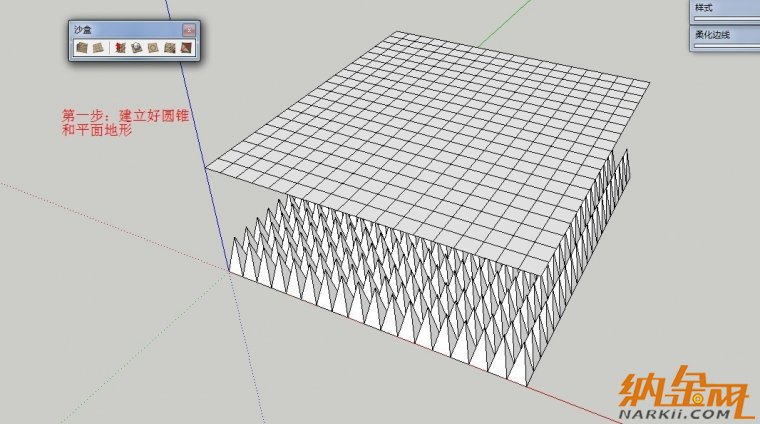Select the Add Detail sandbox tool

point(168,47)
